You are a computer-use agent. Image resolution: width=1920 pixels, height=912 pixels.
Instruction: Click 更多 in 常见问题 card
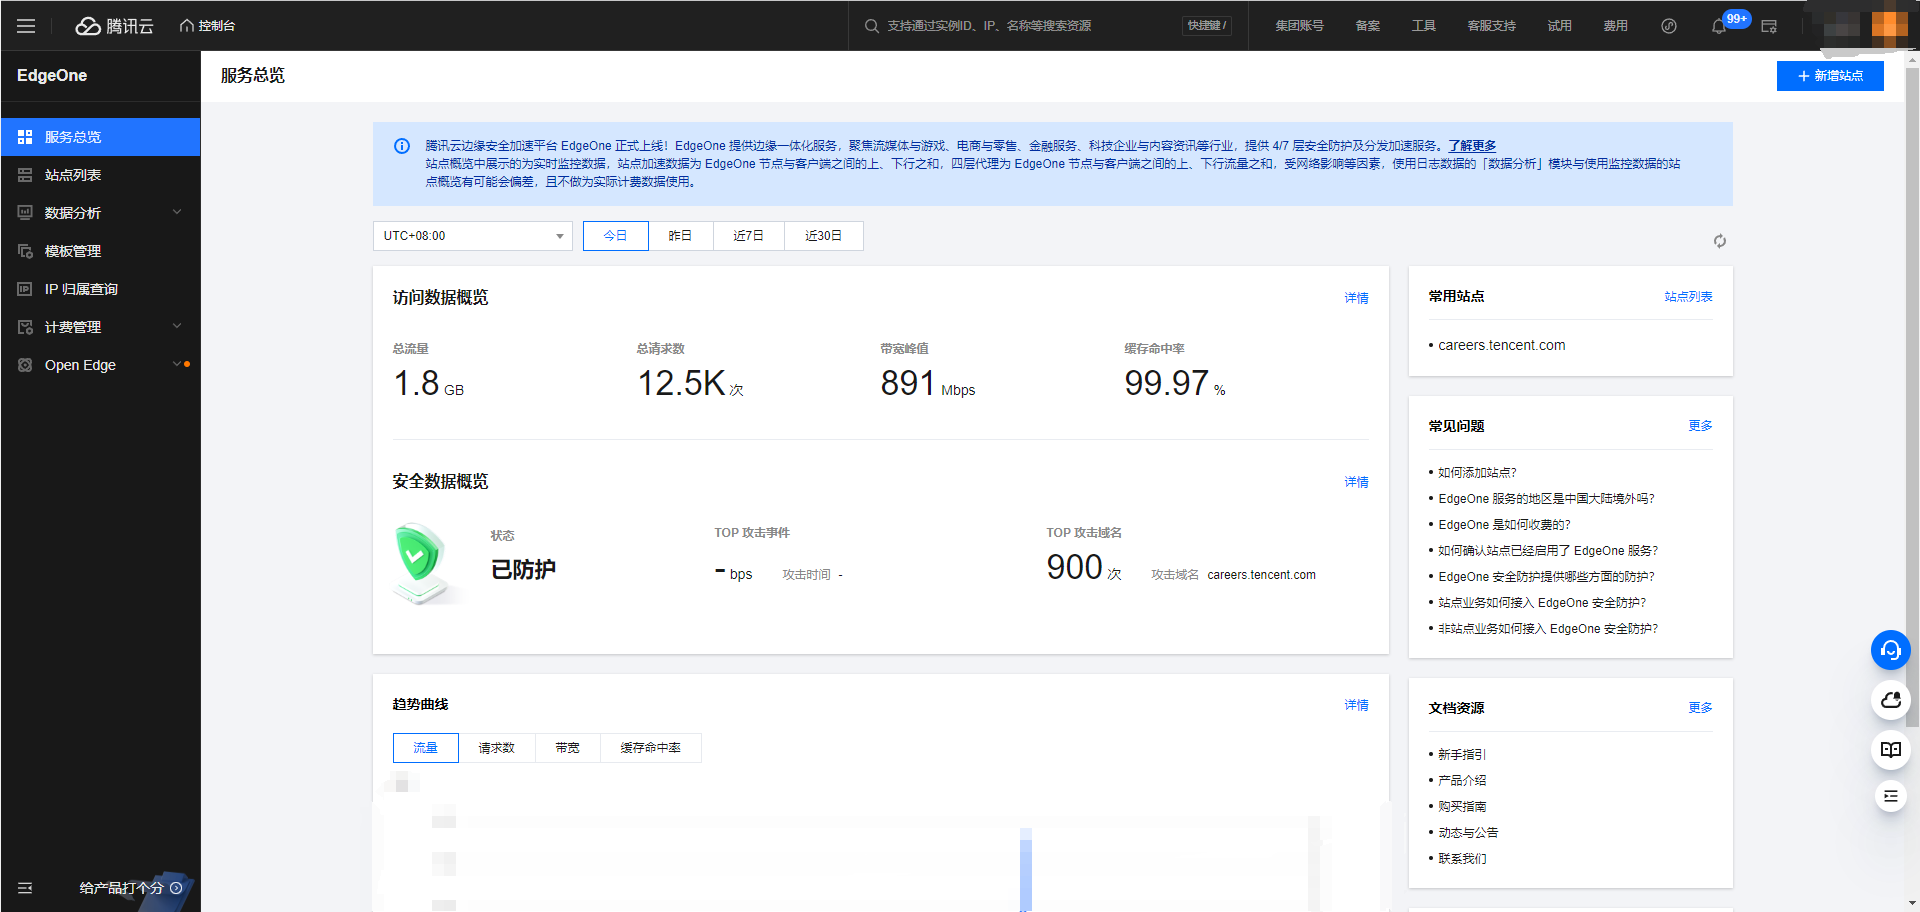[x=1700, y=426]
